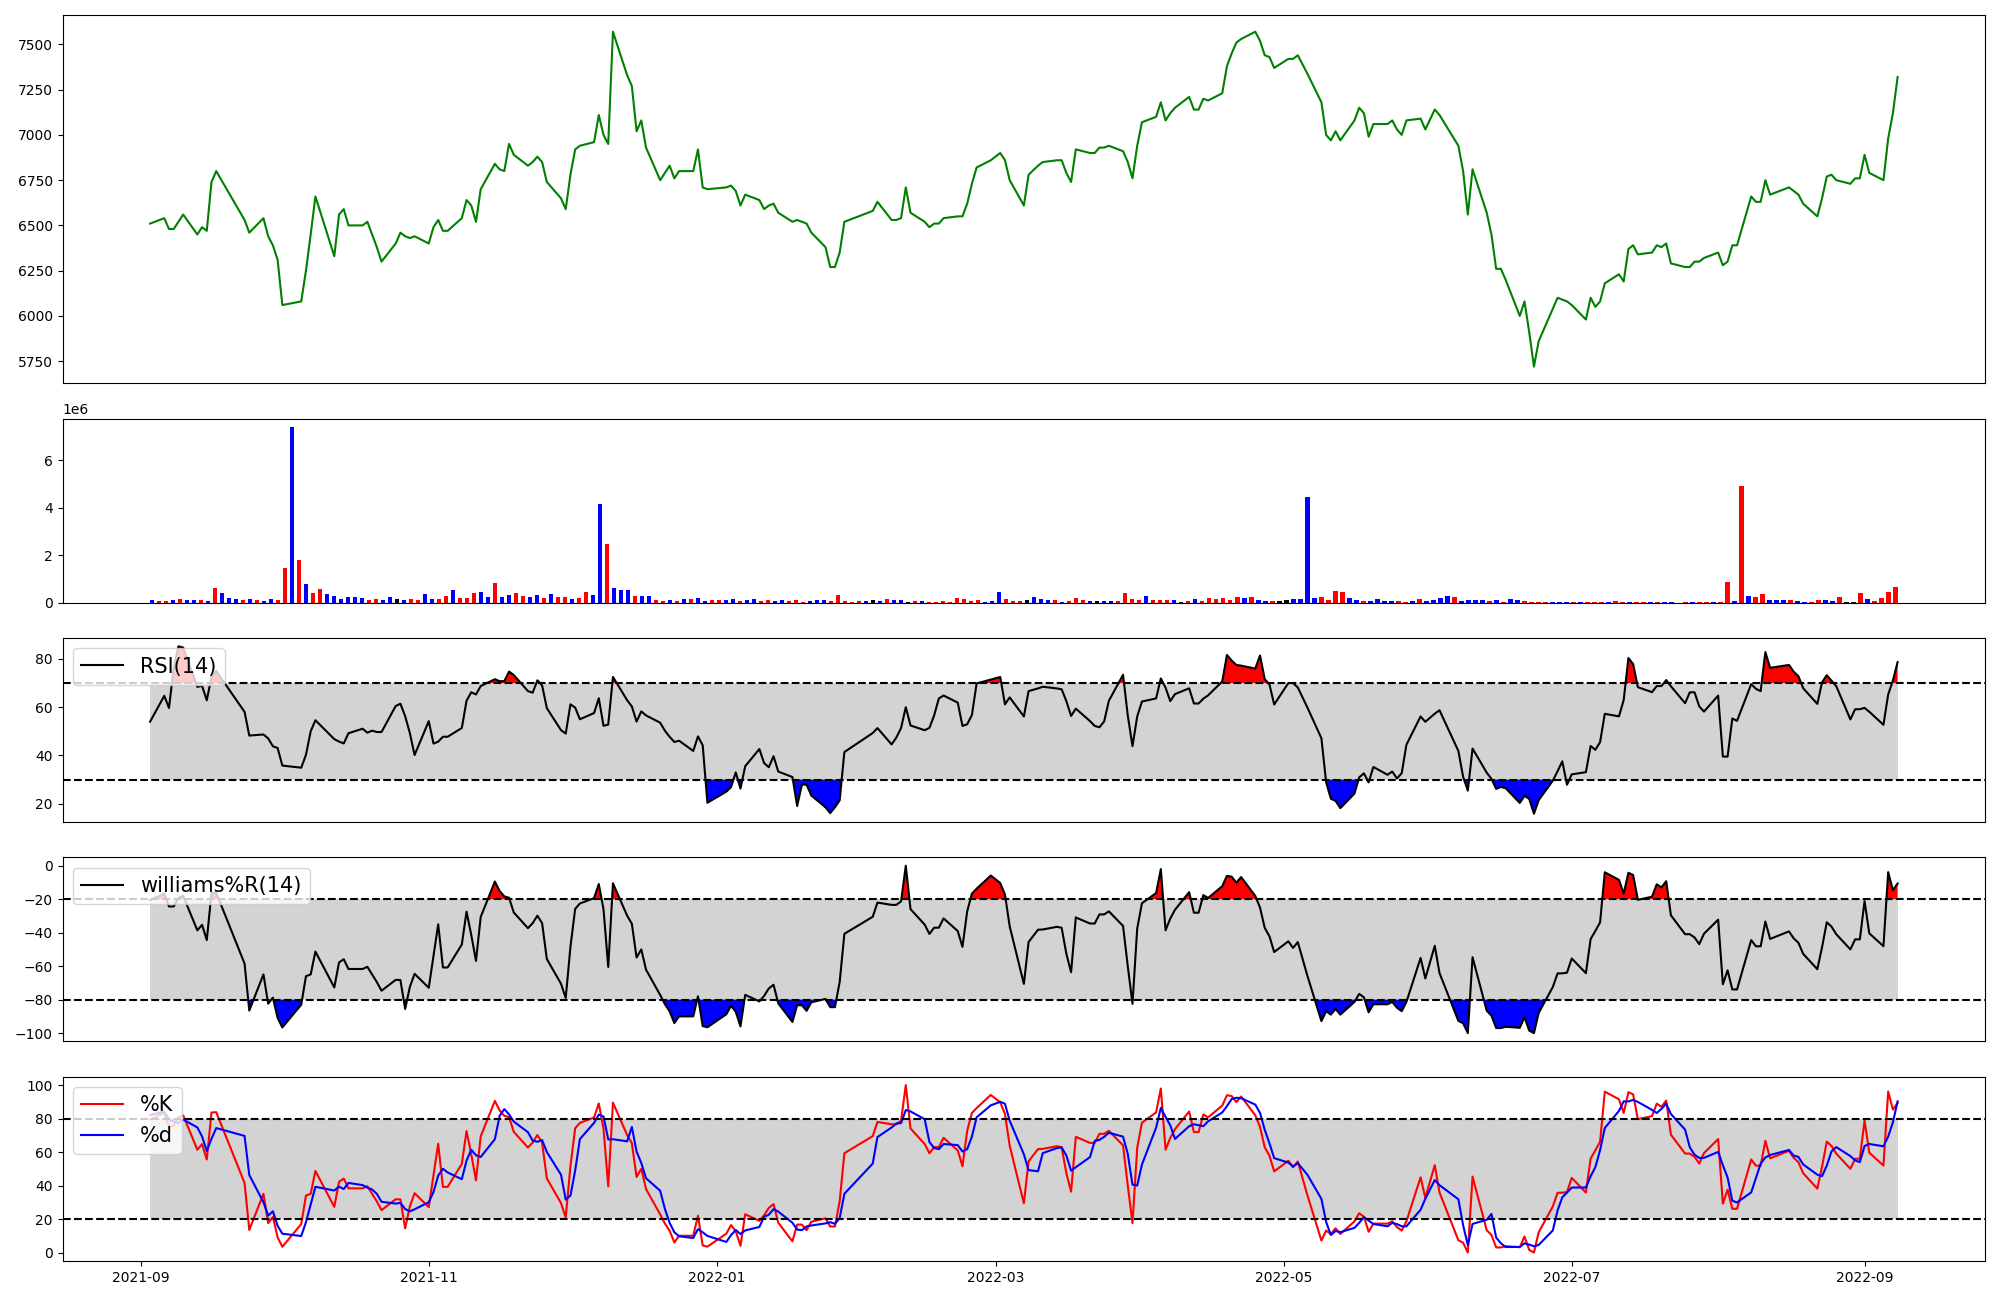
Task: Click the 1e6 volume scale label
Action: pos(76,410)
